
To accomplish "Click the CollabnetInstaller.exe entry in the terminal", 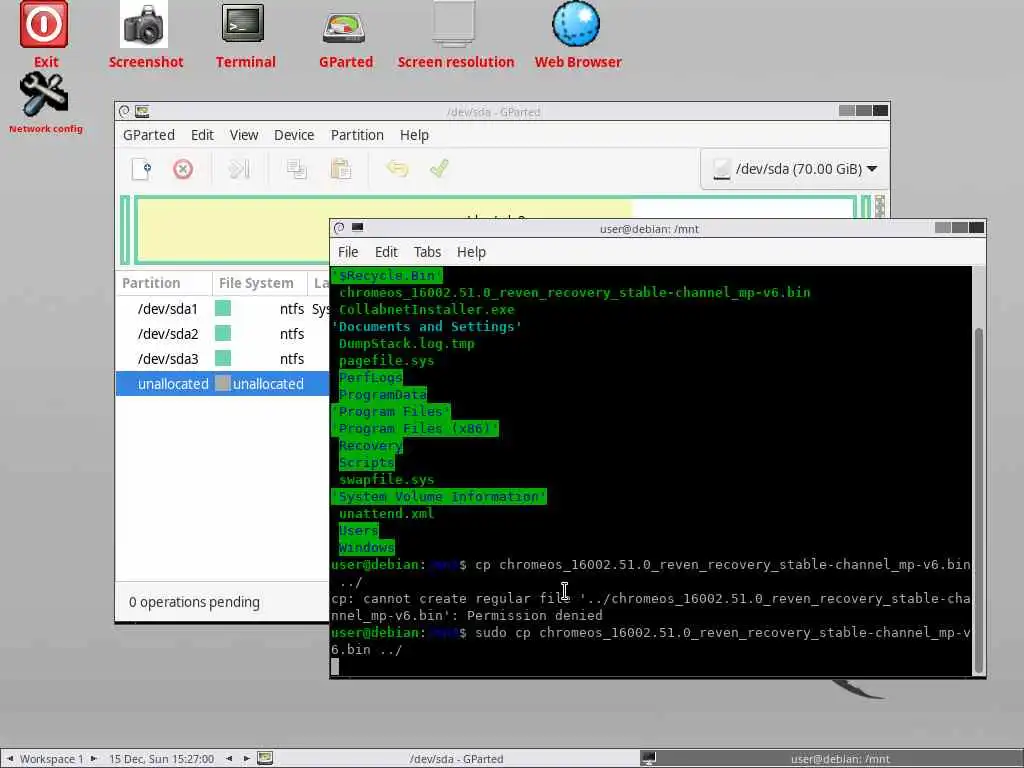I will click(x=426, y=310).
